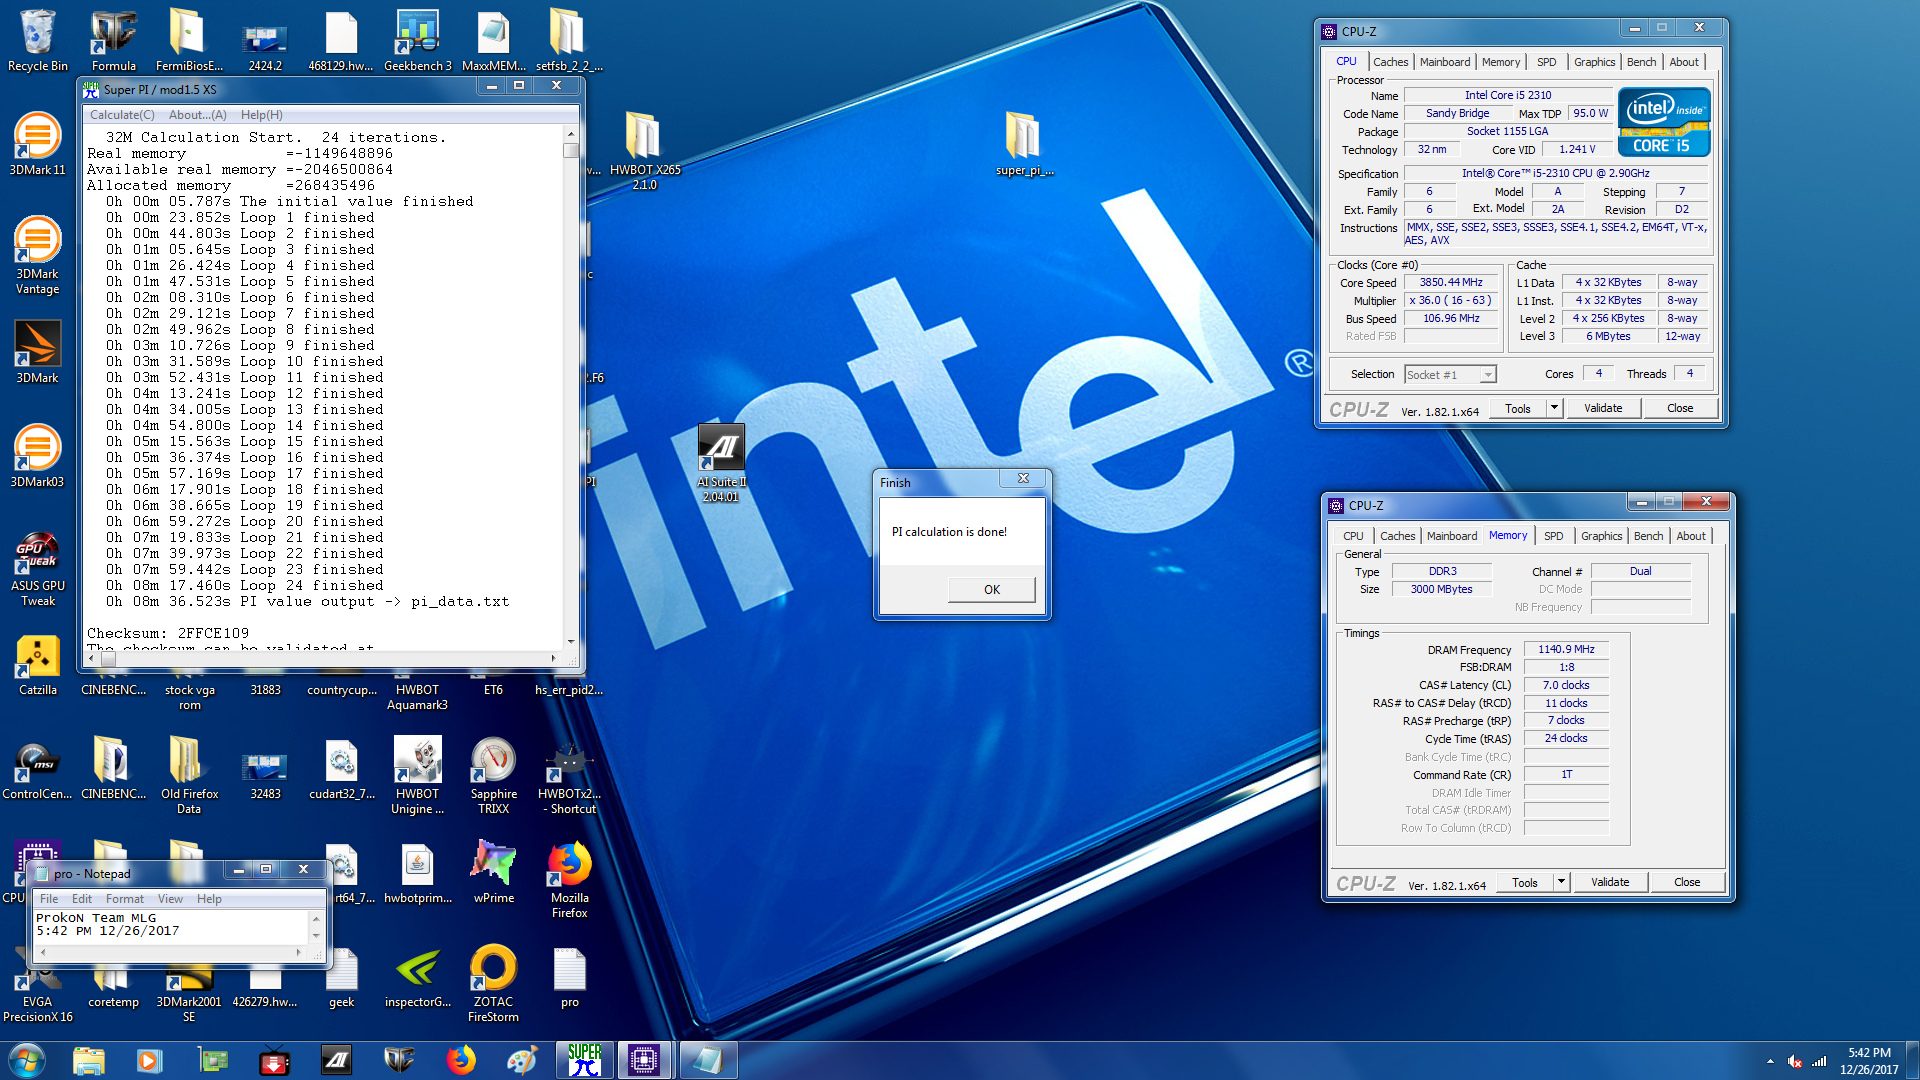1920x1080 pixels.
Task: Open the super_pi folder on desktop
Action: coord(1024,144)
